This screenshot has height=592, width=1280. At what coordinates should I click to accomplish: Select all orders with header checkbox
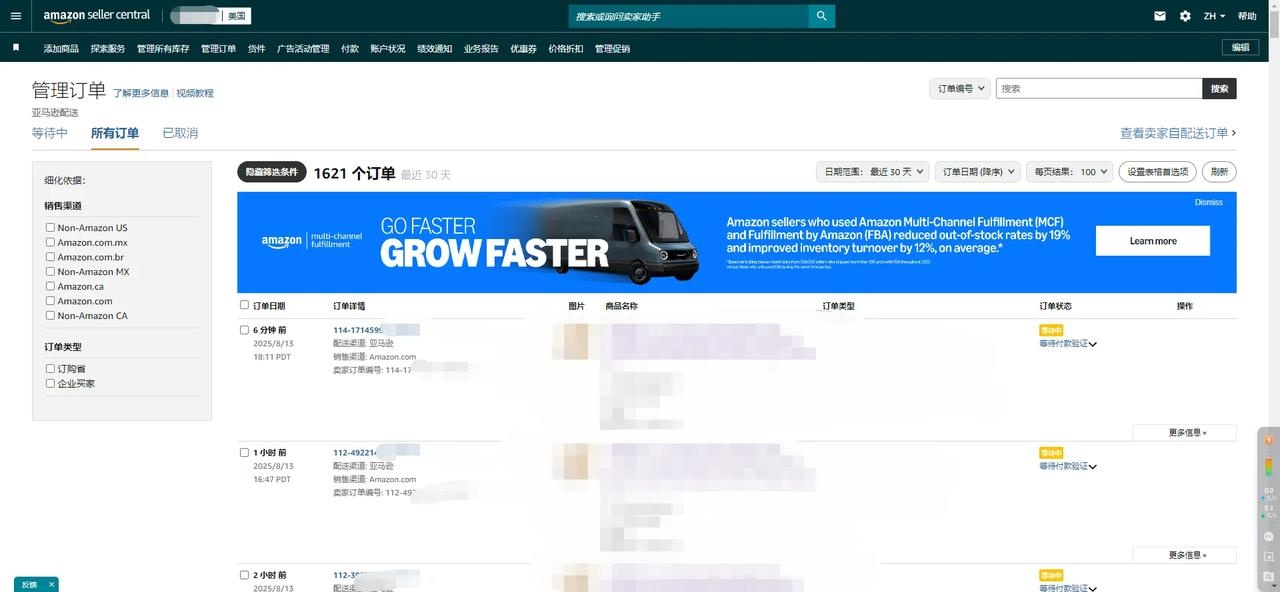click(244, 305)
